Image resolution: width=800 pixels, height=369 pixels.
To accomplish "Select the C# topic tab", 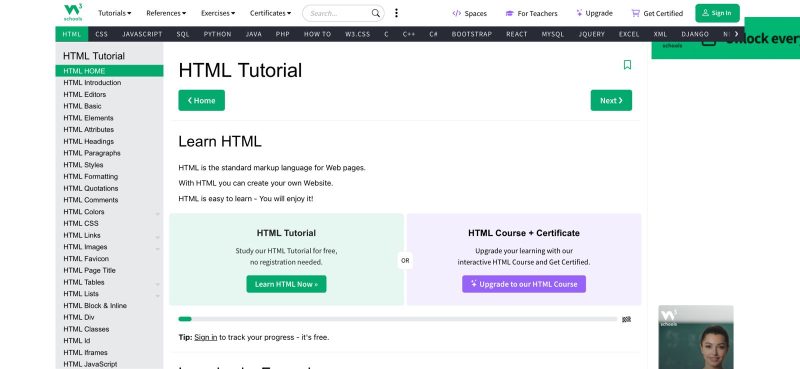I will click(x=433, y=34).
